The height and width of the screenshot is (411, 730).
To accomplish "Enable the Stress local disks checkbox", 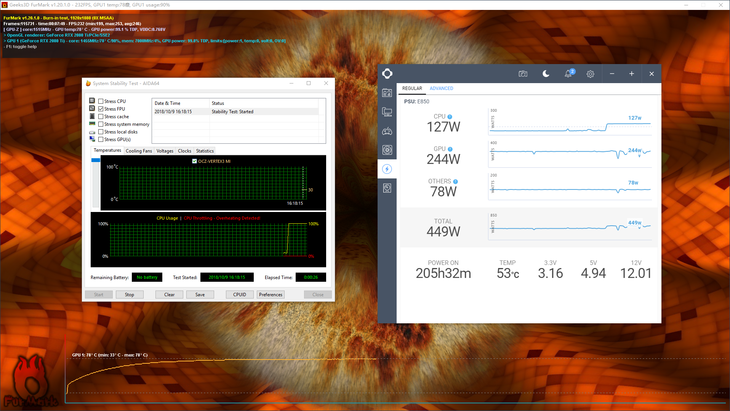I will tap(101, 132).
